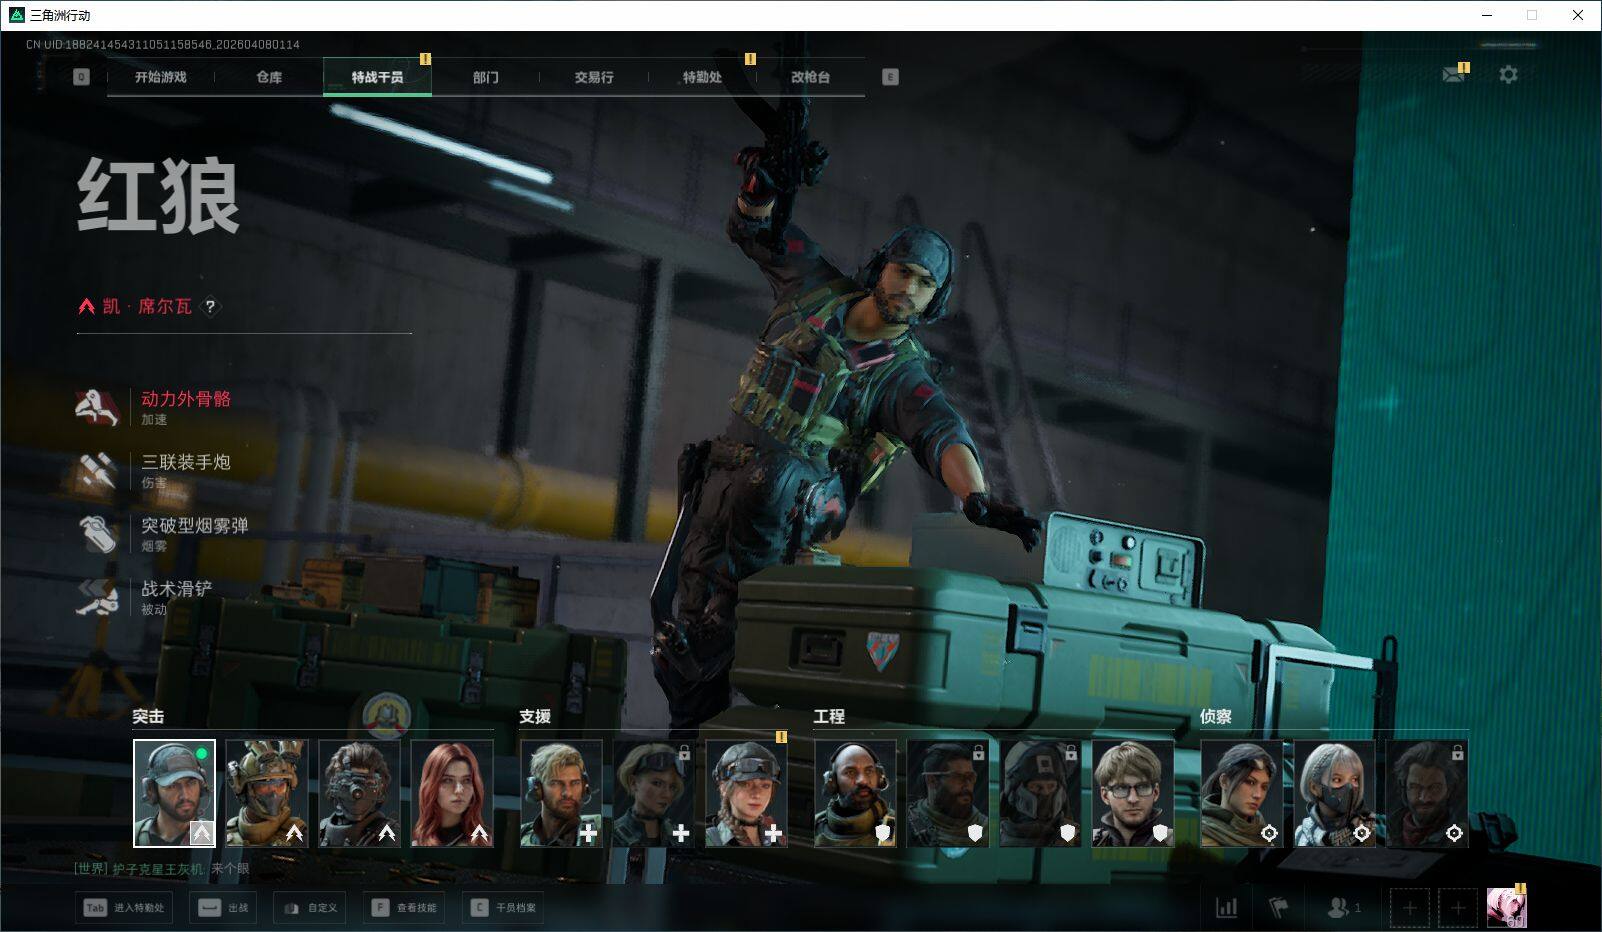Choose the glasses-wearing engineer operator portrait
Image resolution: width=1602 pixels, height=932 pixels.
[1132, 793]
